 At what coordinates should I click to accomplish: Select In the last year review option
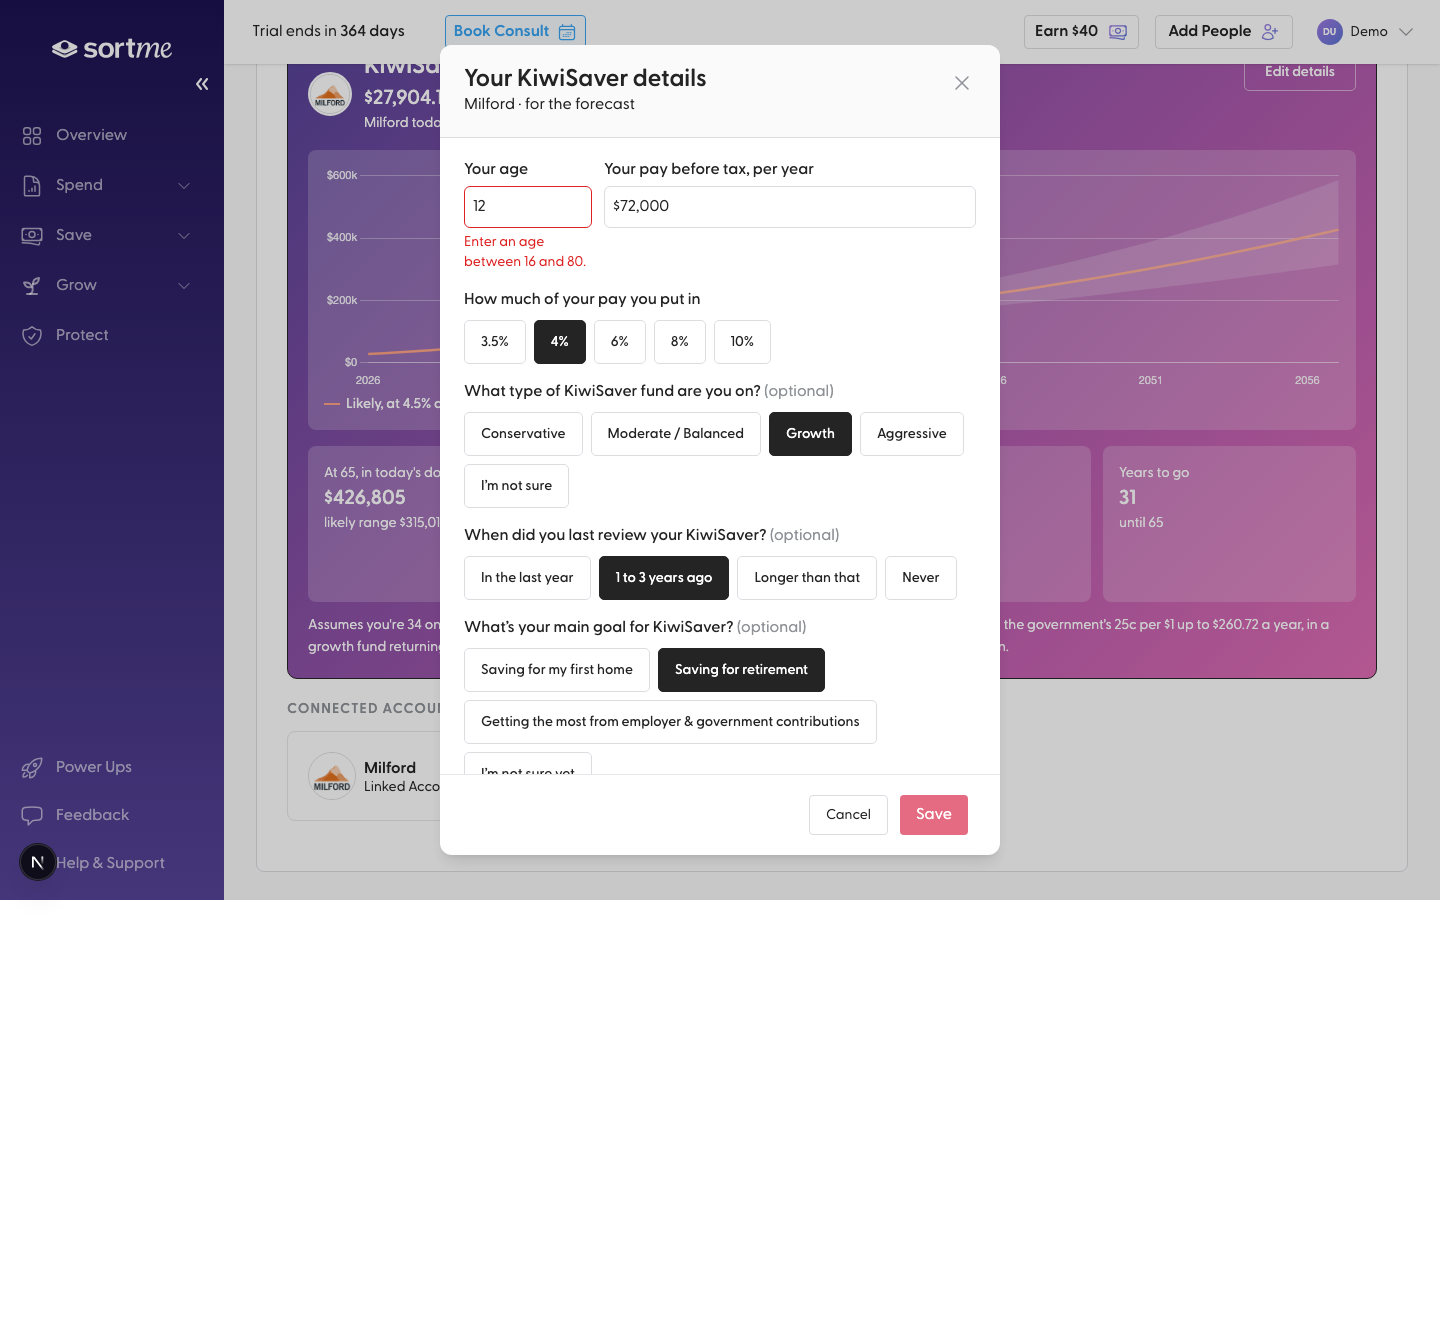(x=527, y=578)
